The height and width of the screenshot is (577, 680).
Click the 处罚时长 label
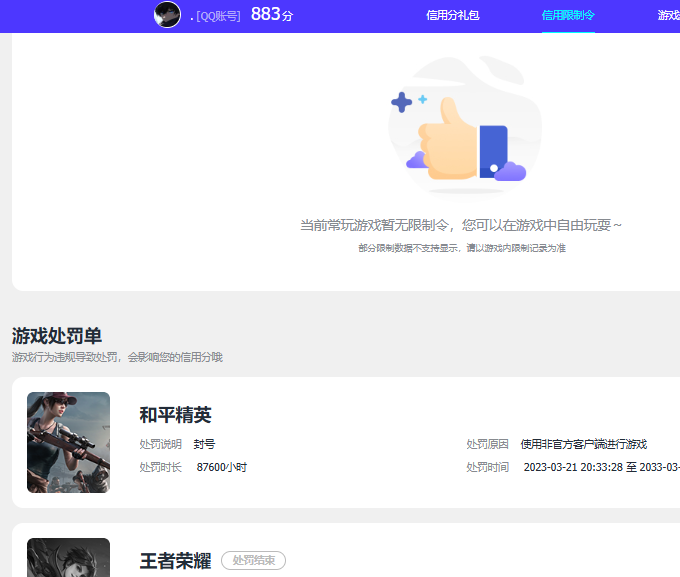(x=160, y=467)
